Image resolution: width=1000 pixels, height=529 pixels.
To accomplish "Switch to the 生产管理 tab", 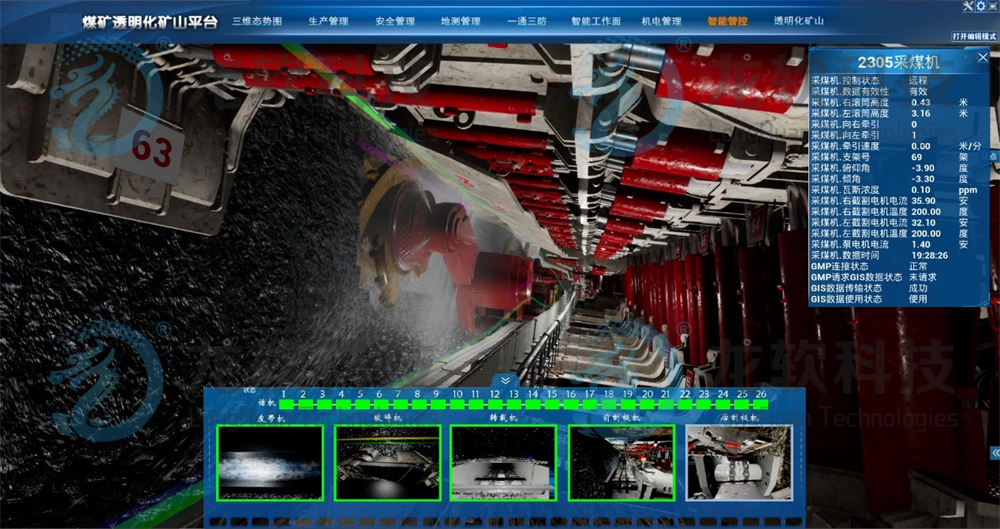I will coord(328,21).
